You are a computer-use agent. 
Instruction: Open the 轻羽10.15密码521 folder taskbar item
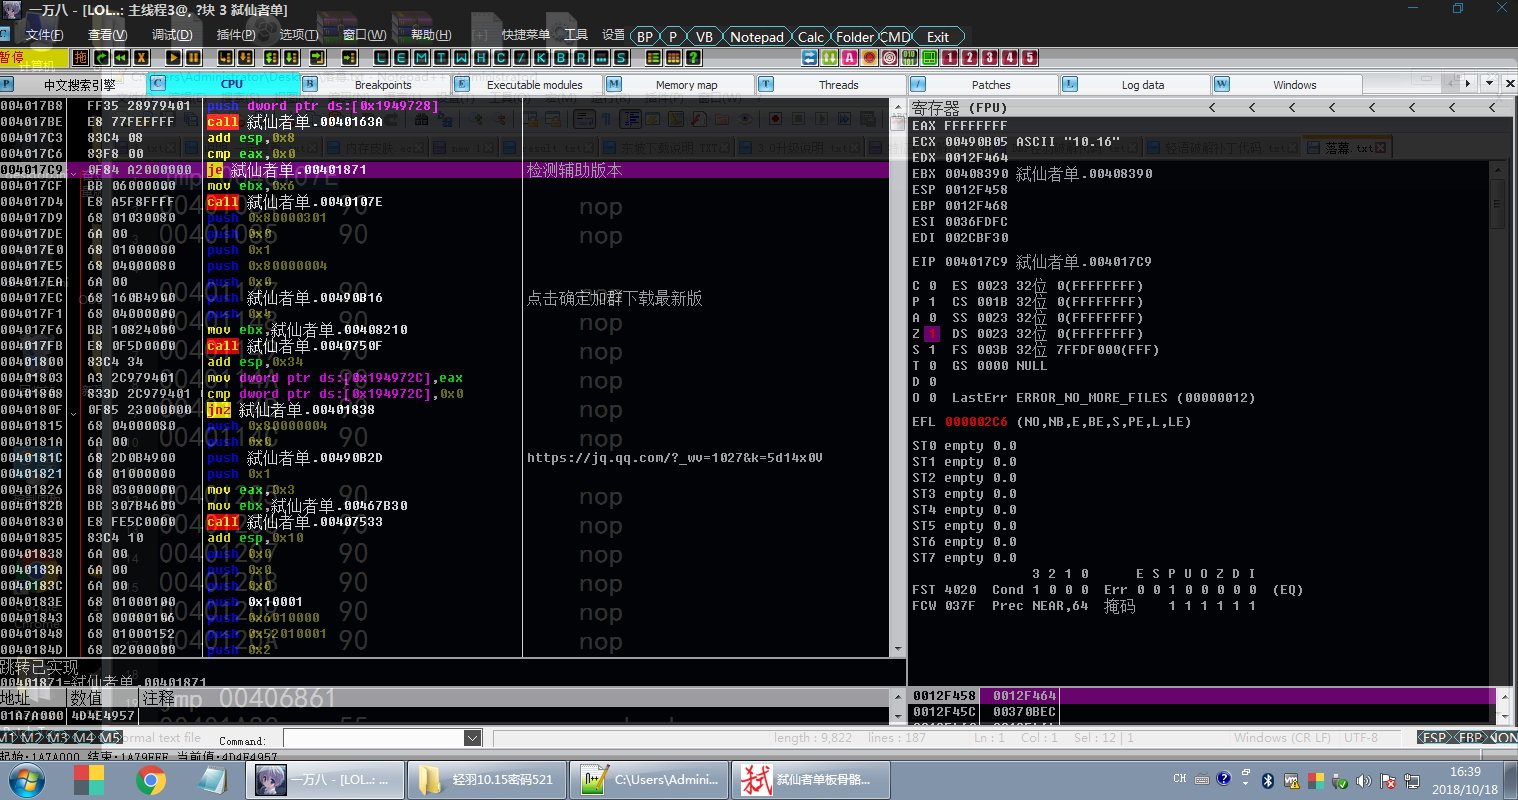pyautogui.click(x=486, y=779)
